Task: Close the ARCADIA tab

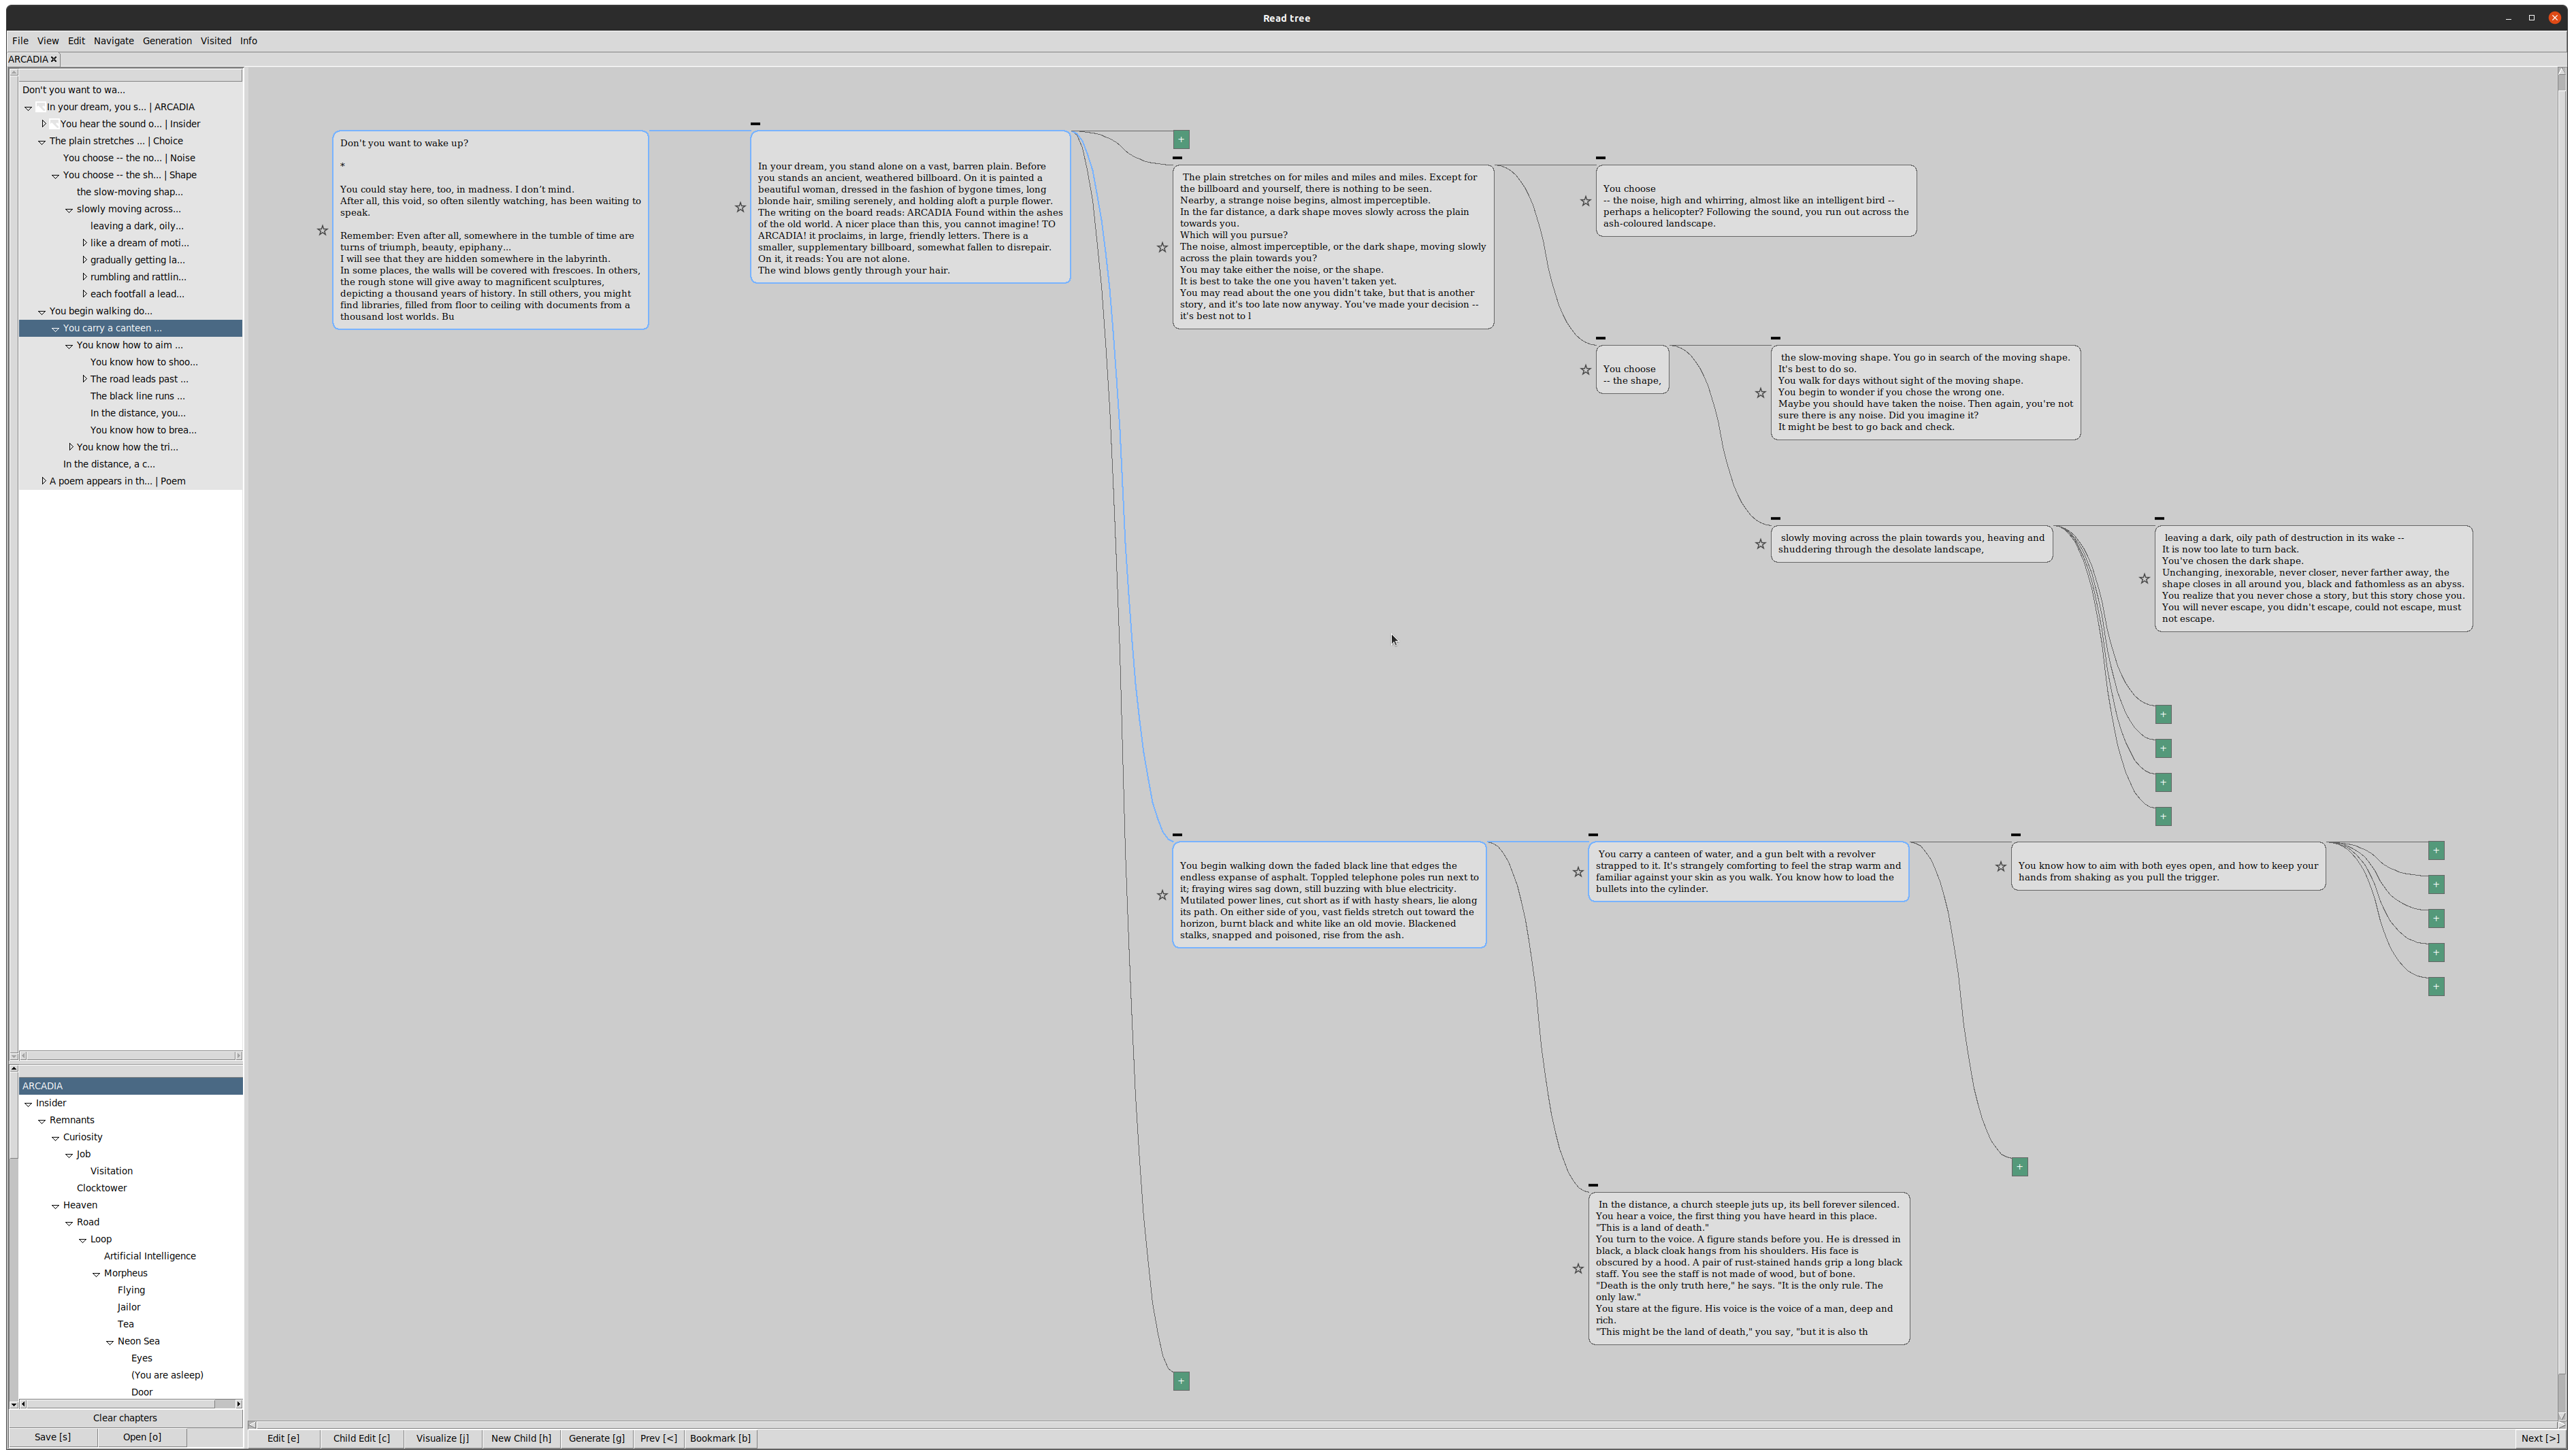Action: [x=54, y=59]
